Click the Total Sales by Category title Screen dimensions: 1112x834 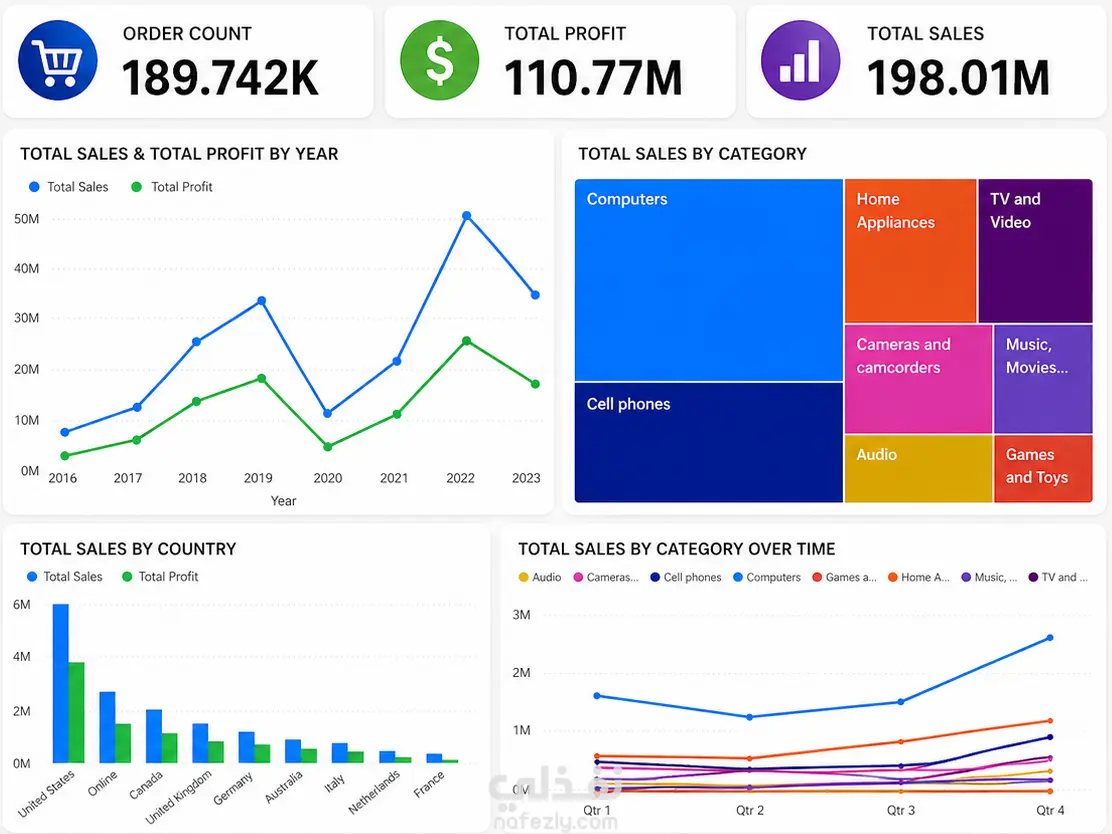coord(693,154)
